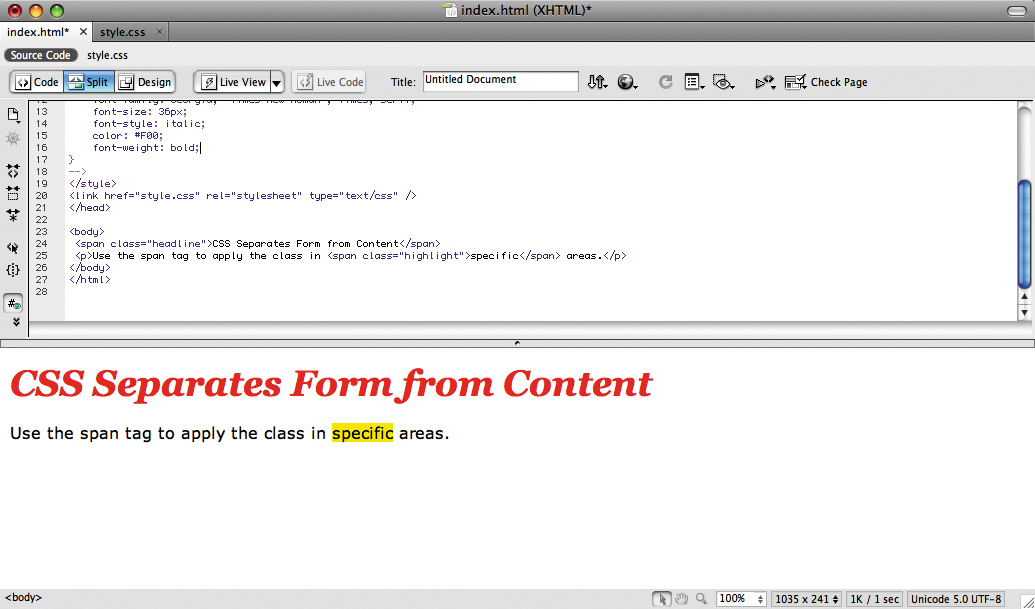Click the Open Documents icon
The image size is (1035, 609).
(x=13, y=115)
